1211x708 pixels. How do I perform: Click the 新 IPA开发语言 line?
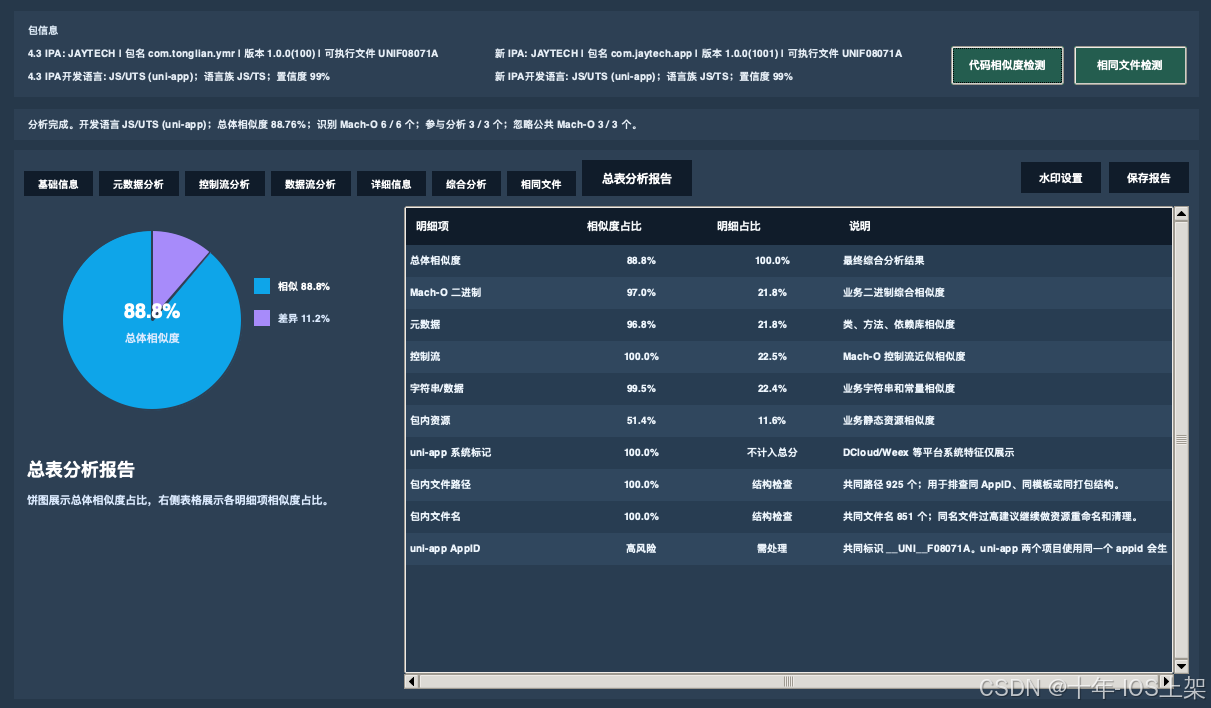tap(643, 76)
